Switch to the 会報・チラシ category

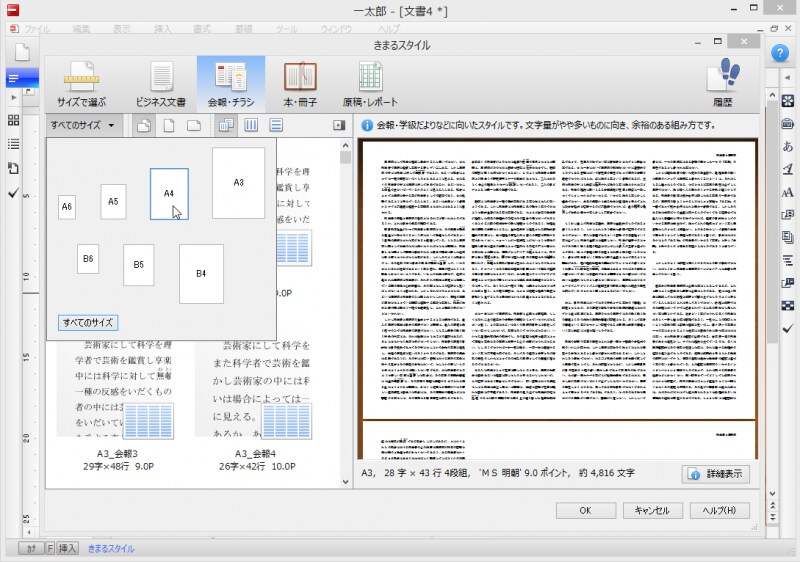tap(231, 84)
